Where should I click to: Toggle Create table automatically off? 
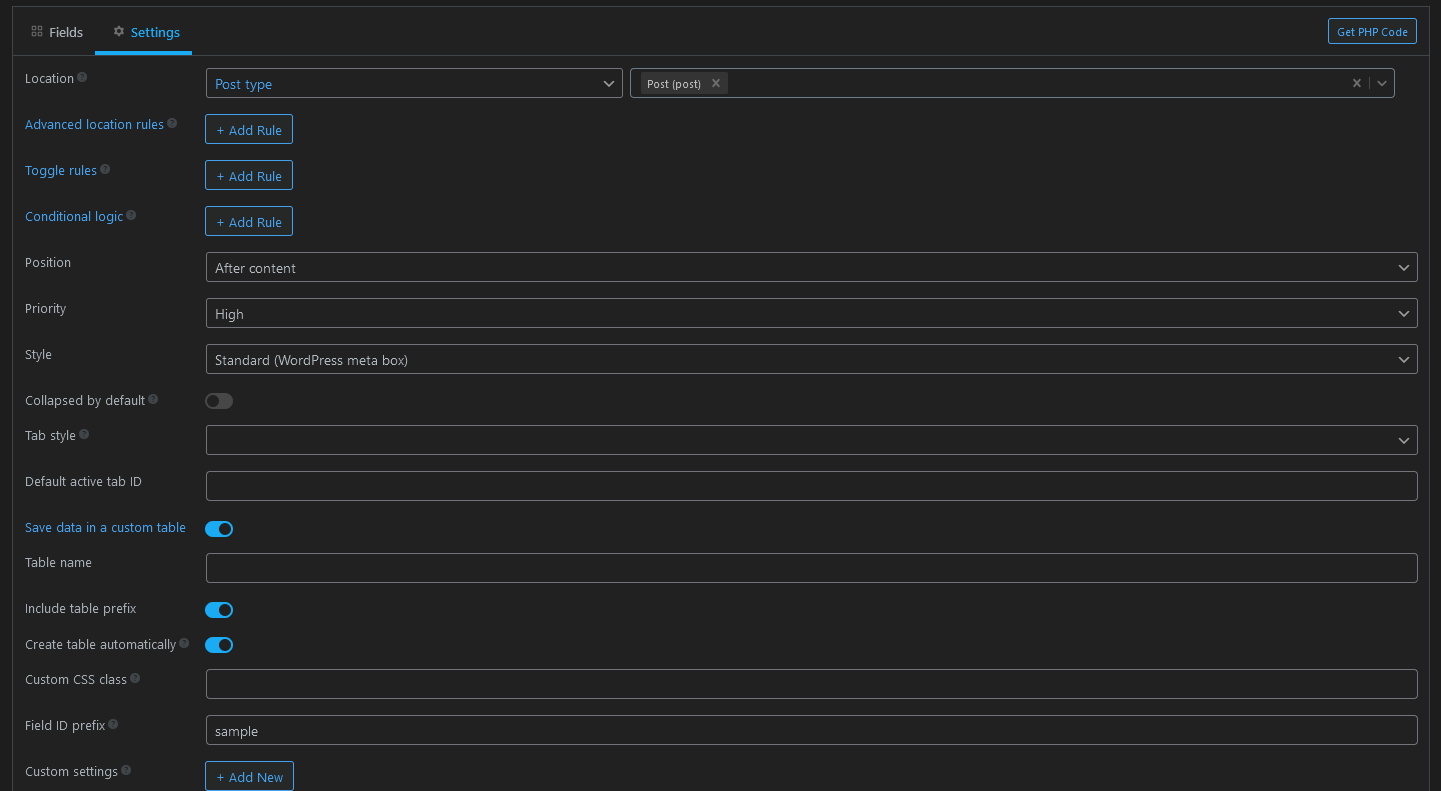pyautogui.click(x=219, y=645)
